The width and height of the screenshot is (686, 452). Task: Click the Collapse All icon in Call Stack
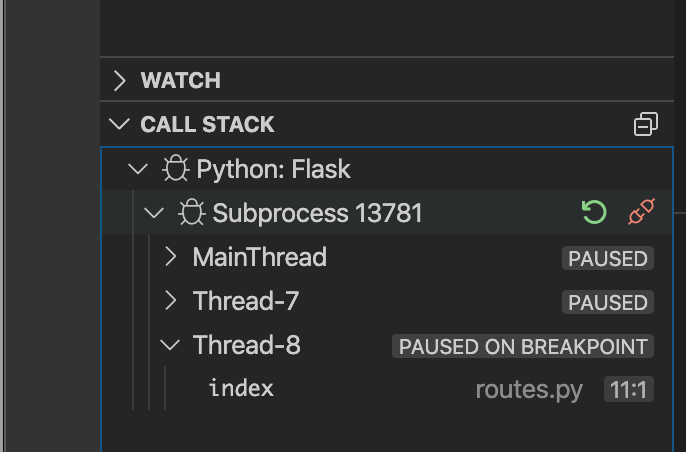(x=646, y=125)
